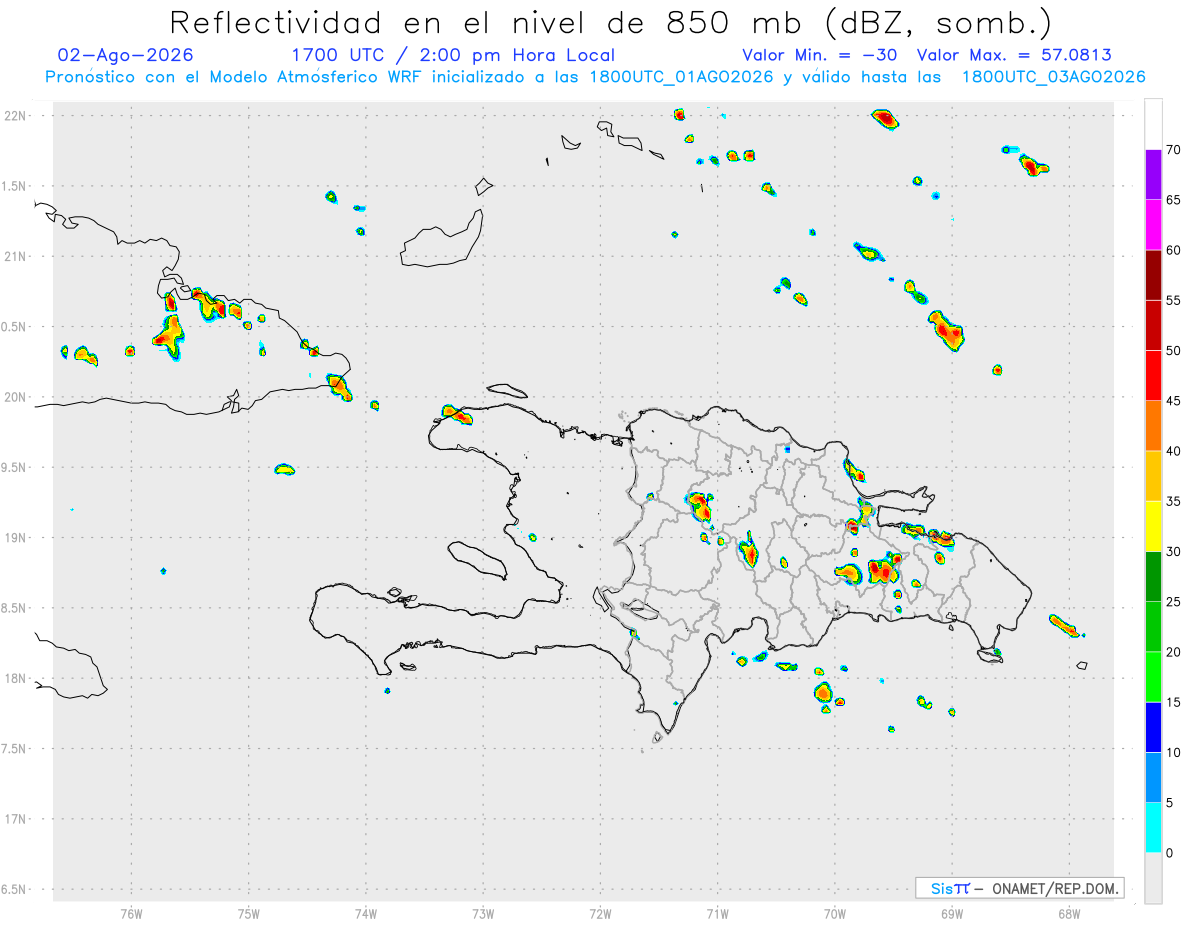Click the '68W' longitude axis label

(x=1069, y=913)
